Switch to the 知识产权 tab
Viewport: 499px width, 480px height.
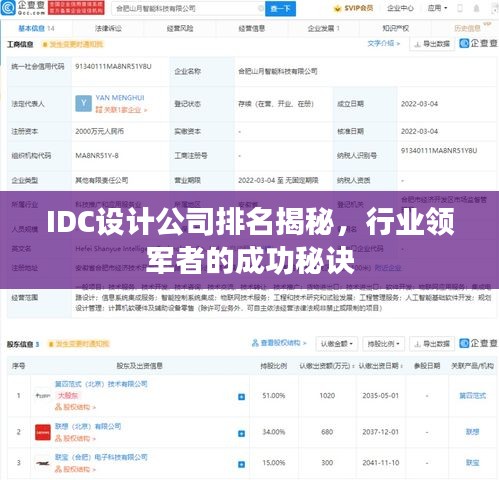(395, 28)
